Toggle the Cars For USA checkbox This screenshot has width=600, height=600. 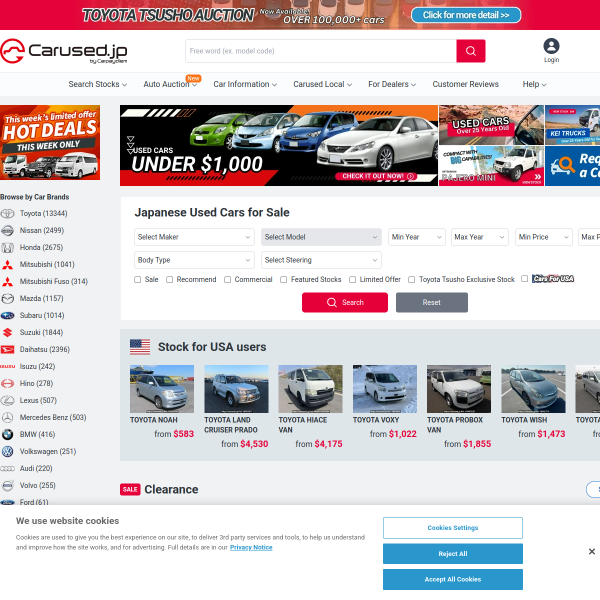coord(525,279)
